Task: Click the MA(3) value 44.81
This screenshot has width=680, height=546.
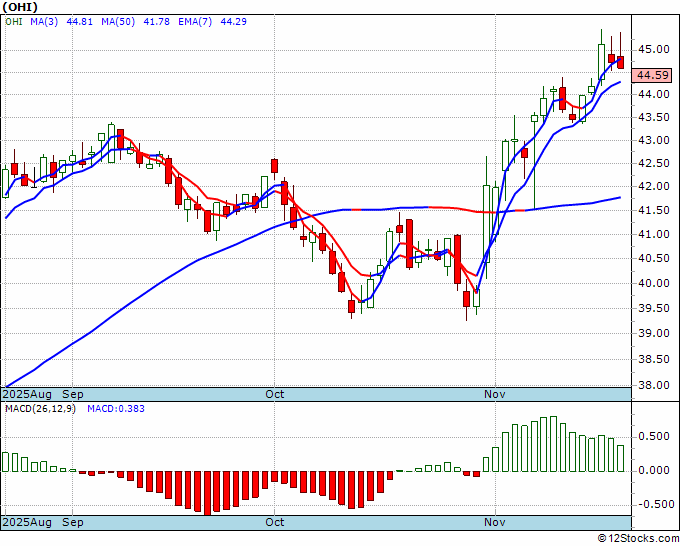Action: pos(79,21)
